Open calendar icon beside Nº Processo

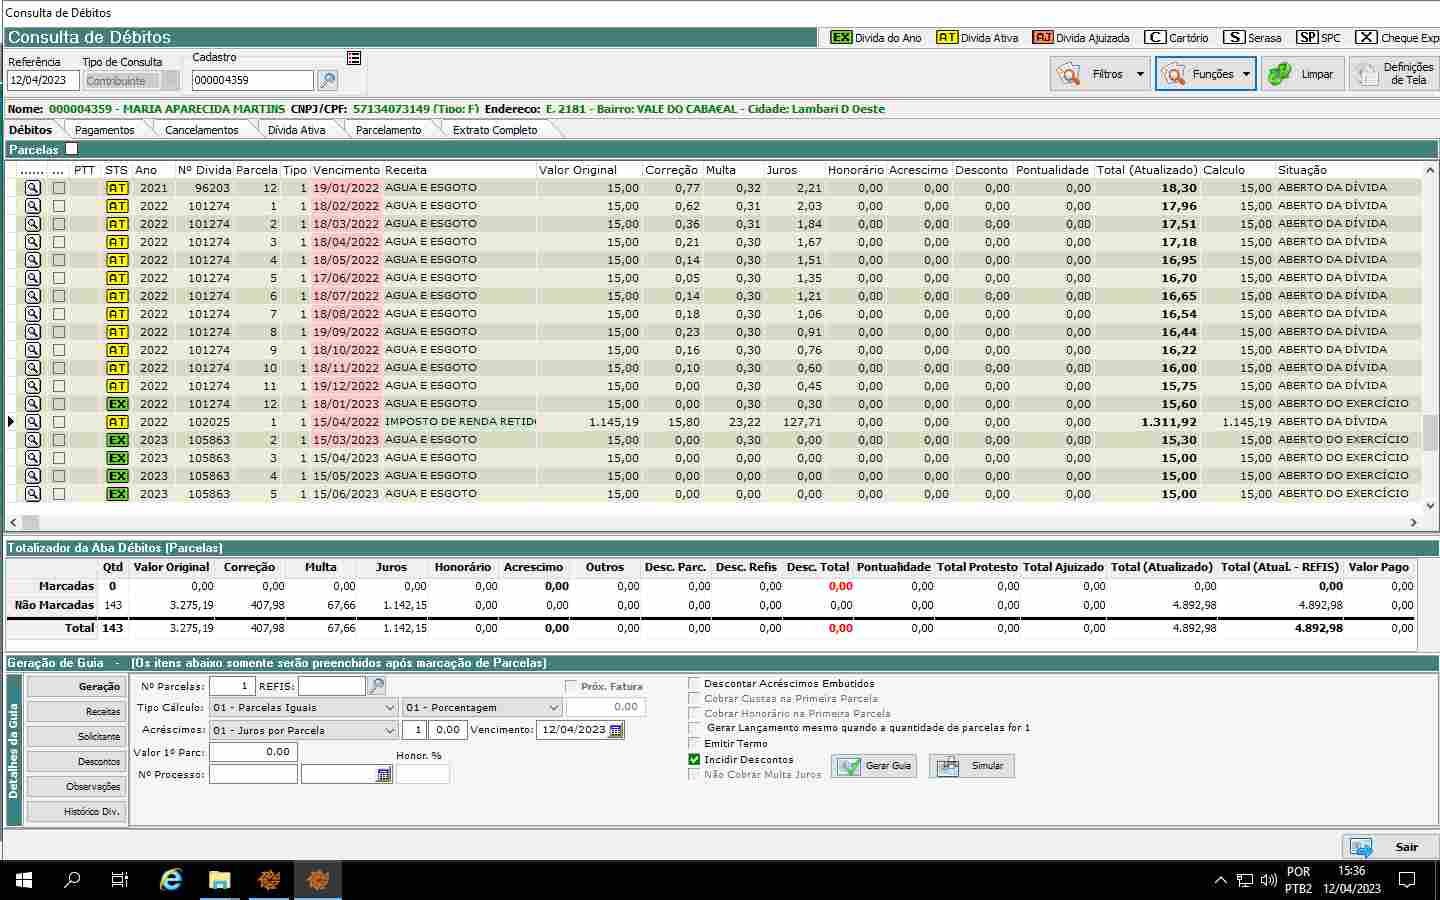point(383,775)
